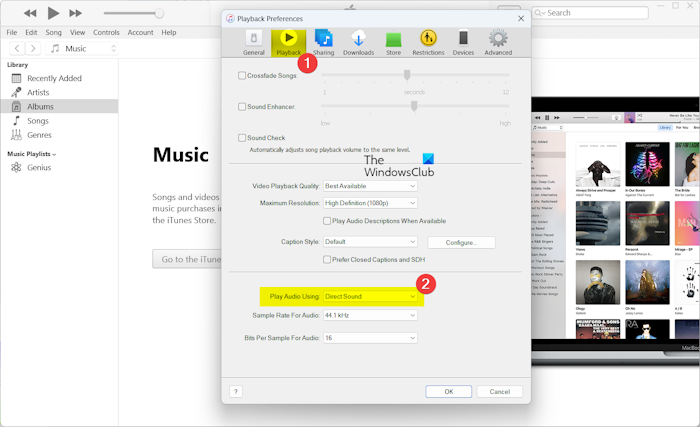Open the Play Audio Using dropdown
Image resolution: width=700 pixels, height=427 pixels.
coord(370,297)
